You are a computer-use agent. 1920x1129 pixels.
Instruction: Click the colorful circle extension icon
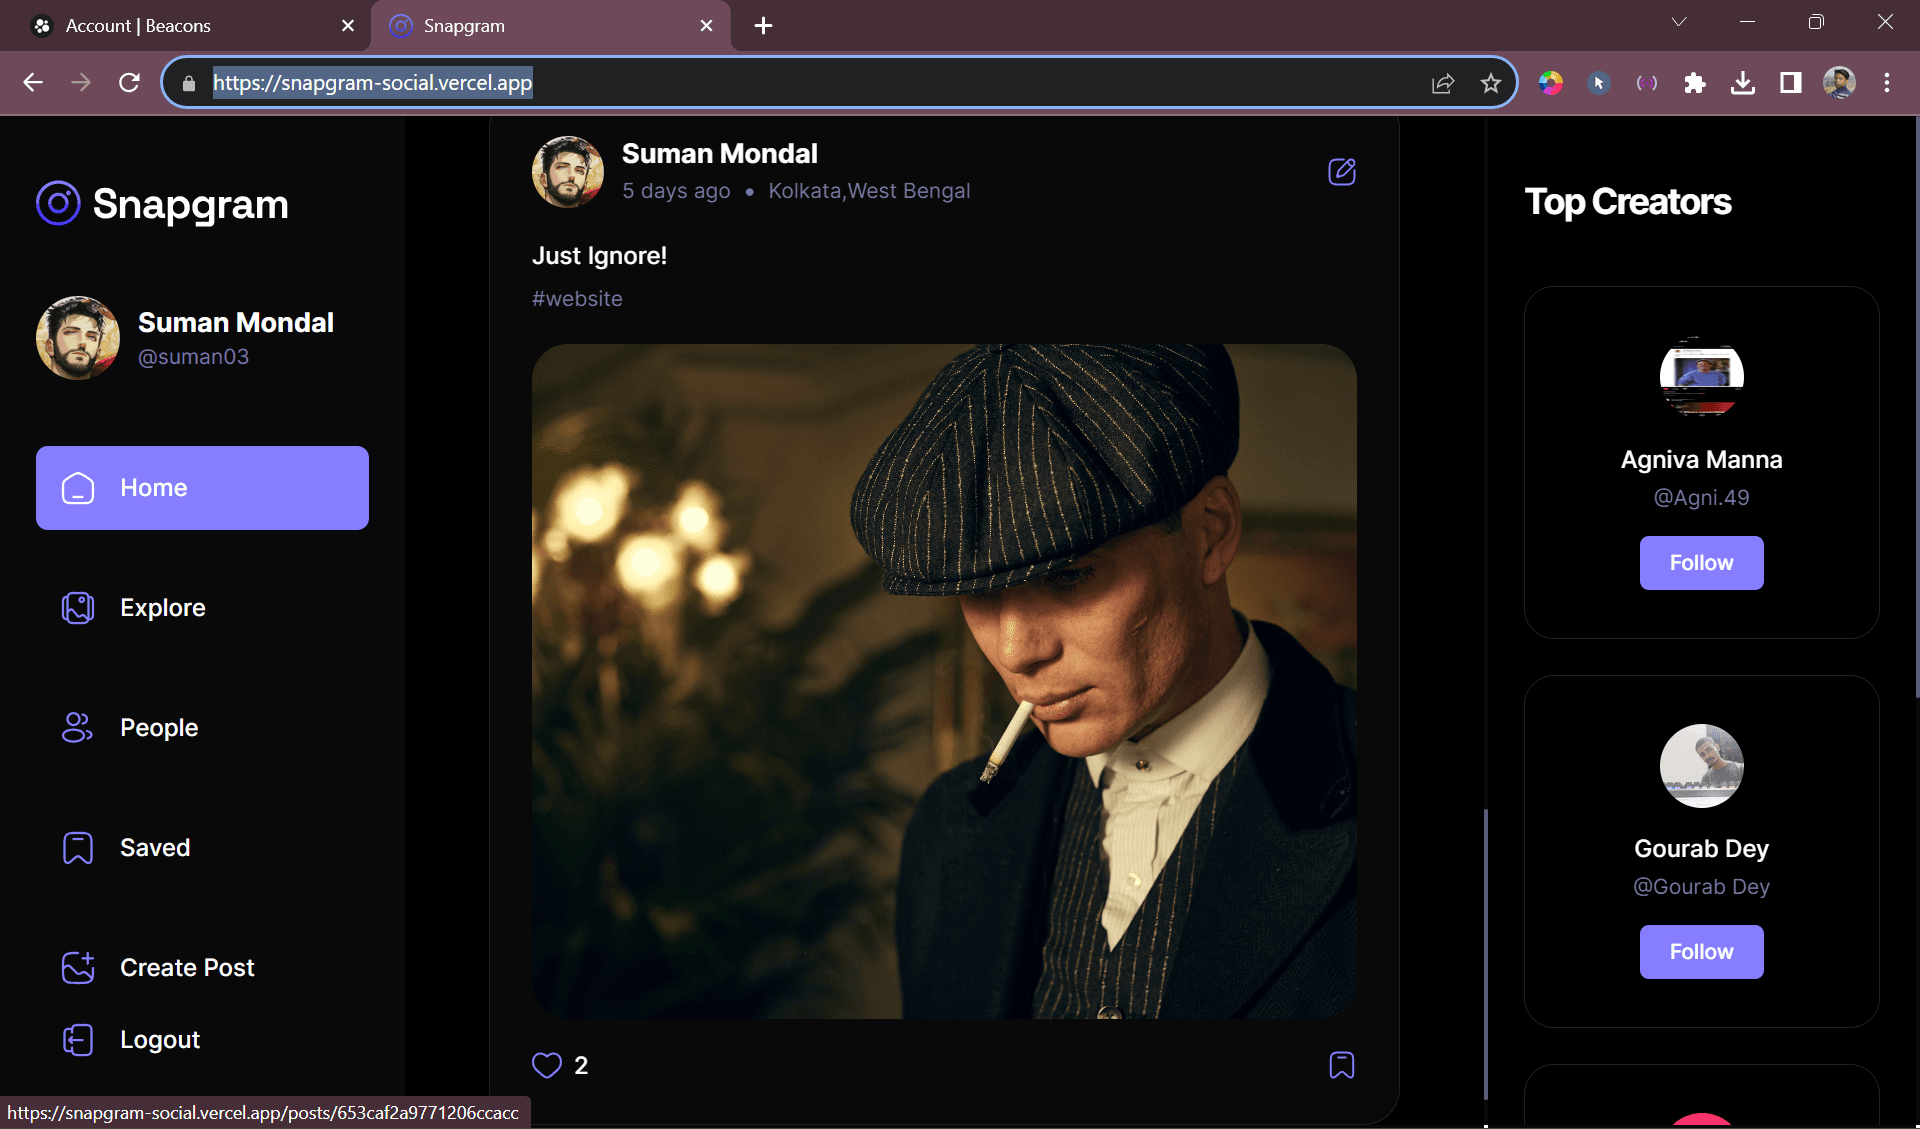click(x=1551, y=83)
